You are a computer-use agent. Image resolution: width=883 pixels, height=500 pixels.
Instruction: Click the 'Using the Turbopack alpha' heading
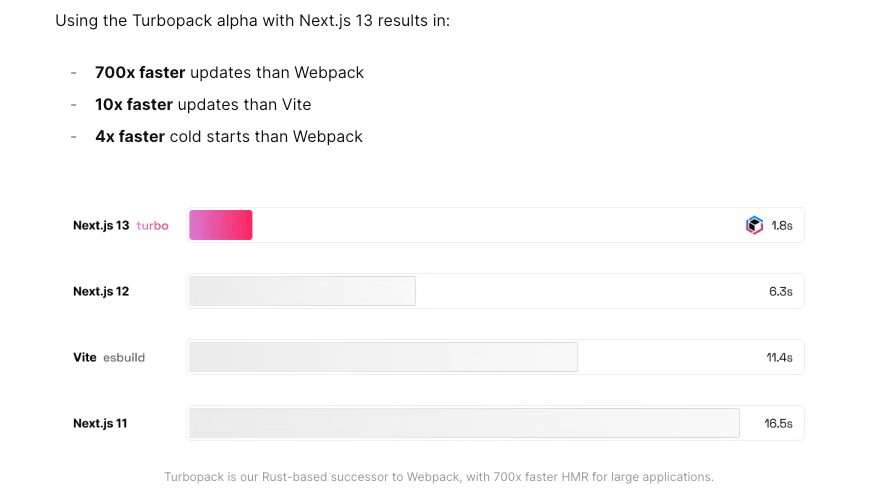coord(253,21)
